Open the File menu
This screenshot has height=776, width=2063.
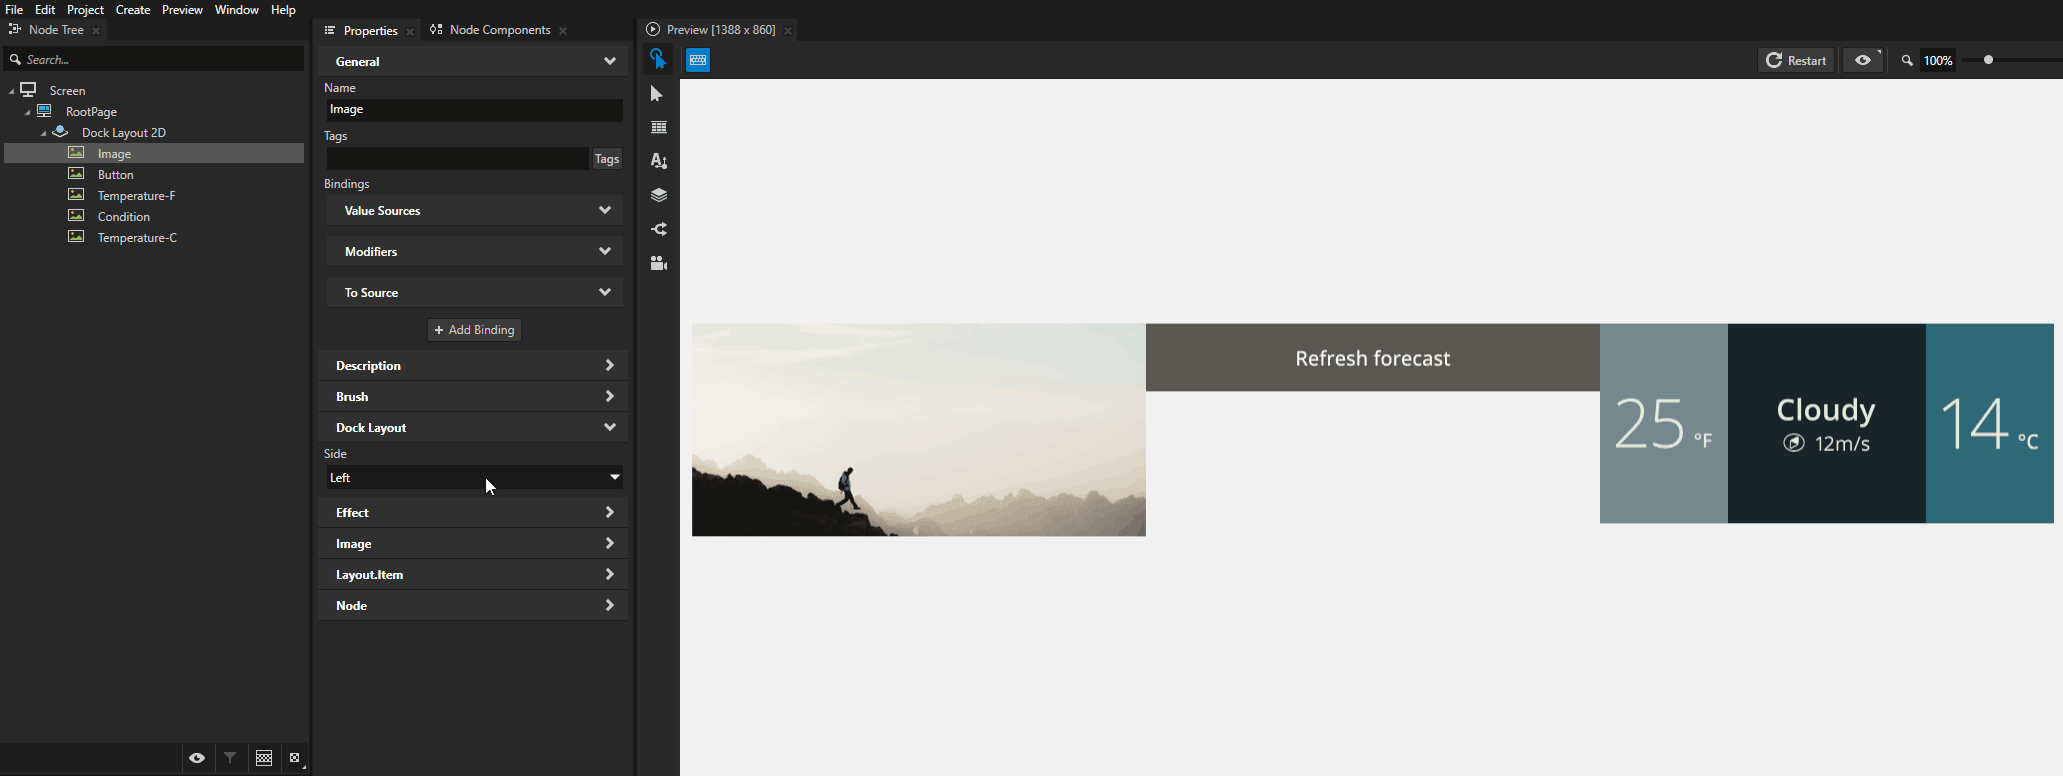point(14,9)
